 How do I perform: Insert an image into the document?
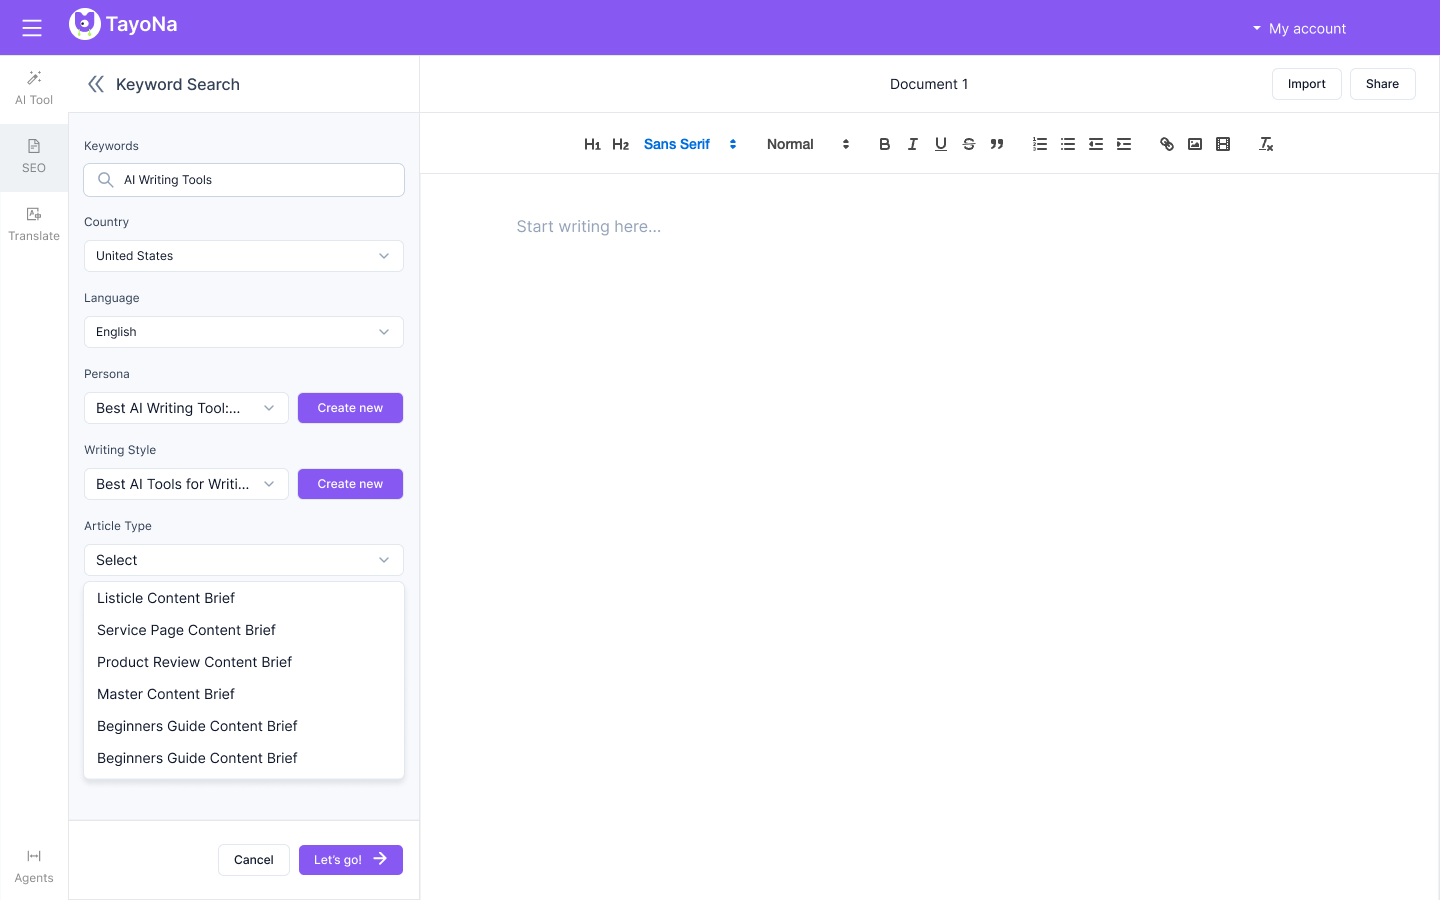click(x=1194, y=144)
